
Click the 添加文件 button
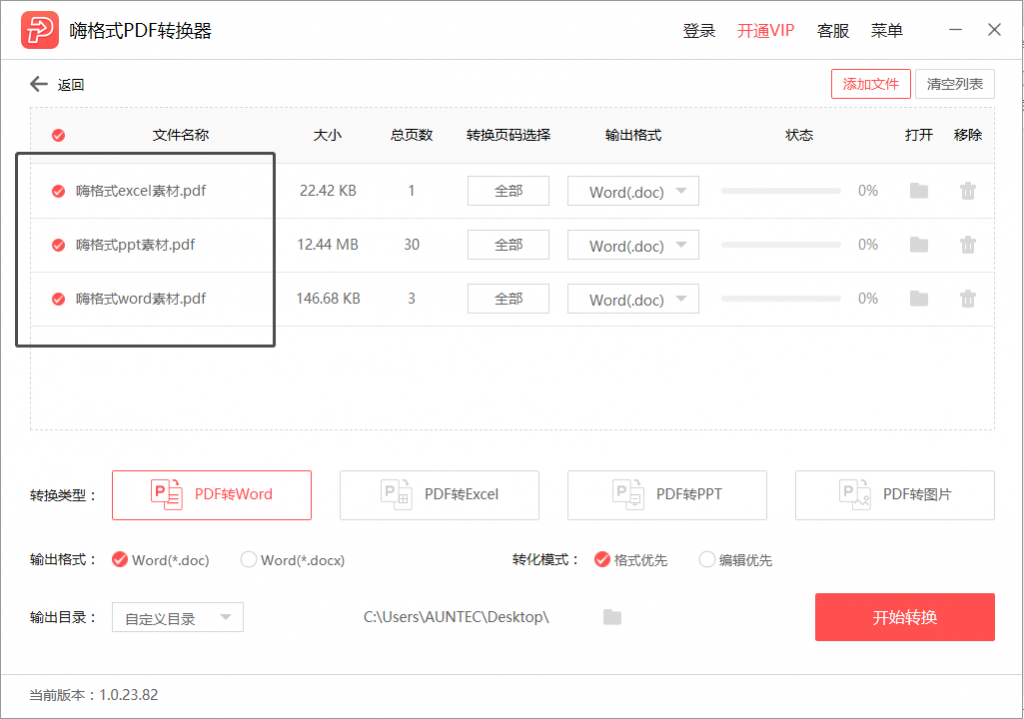tap(871, 84)
